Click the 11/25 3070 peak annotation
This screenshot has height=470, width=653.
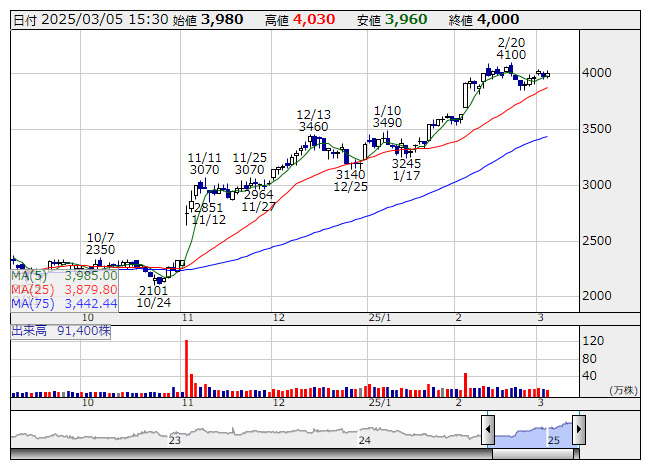pos(249,164)
